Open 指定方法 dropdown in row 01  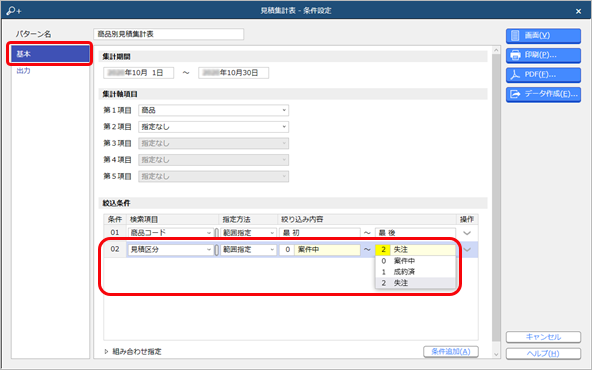click(248, 233)
